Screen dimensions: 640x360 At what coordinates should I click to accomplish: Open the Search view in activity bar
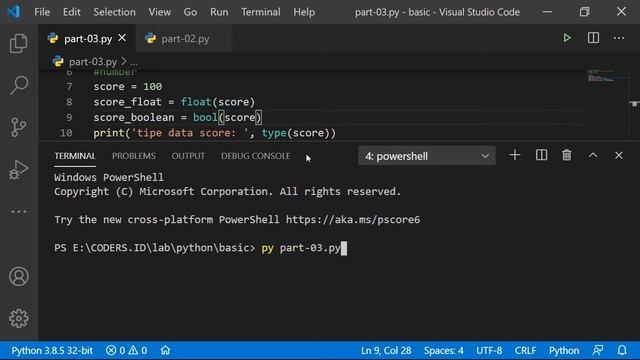click(x=19, y=85)
